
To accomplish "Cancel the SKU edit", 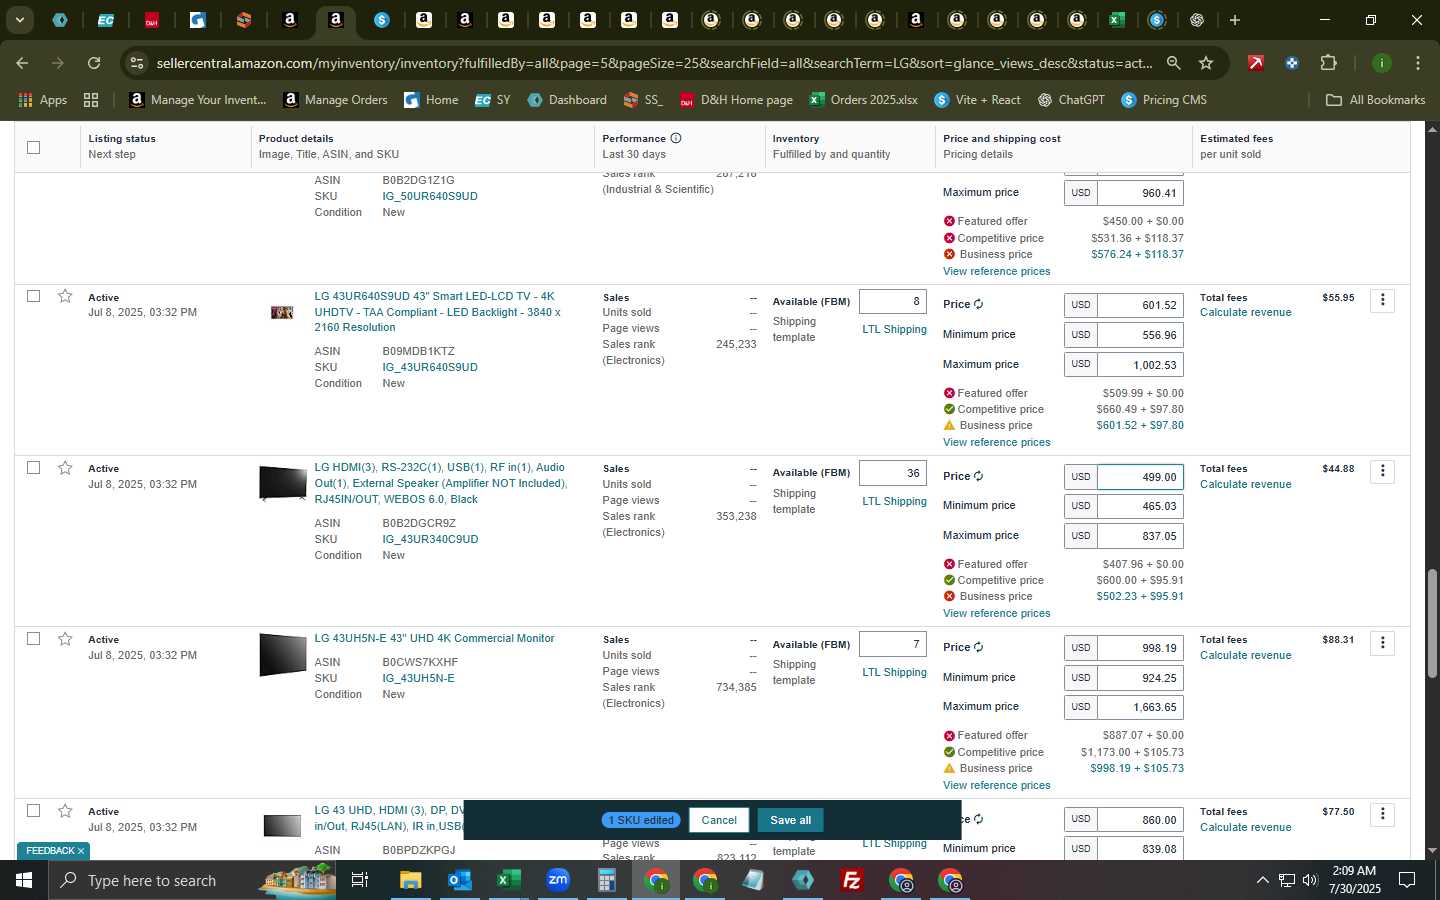I will [719, 820].
